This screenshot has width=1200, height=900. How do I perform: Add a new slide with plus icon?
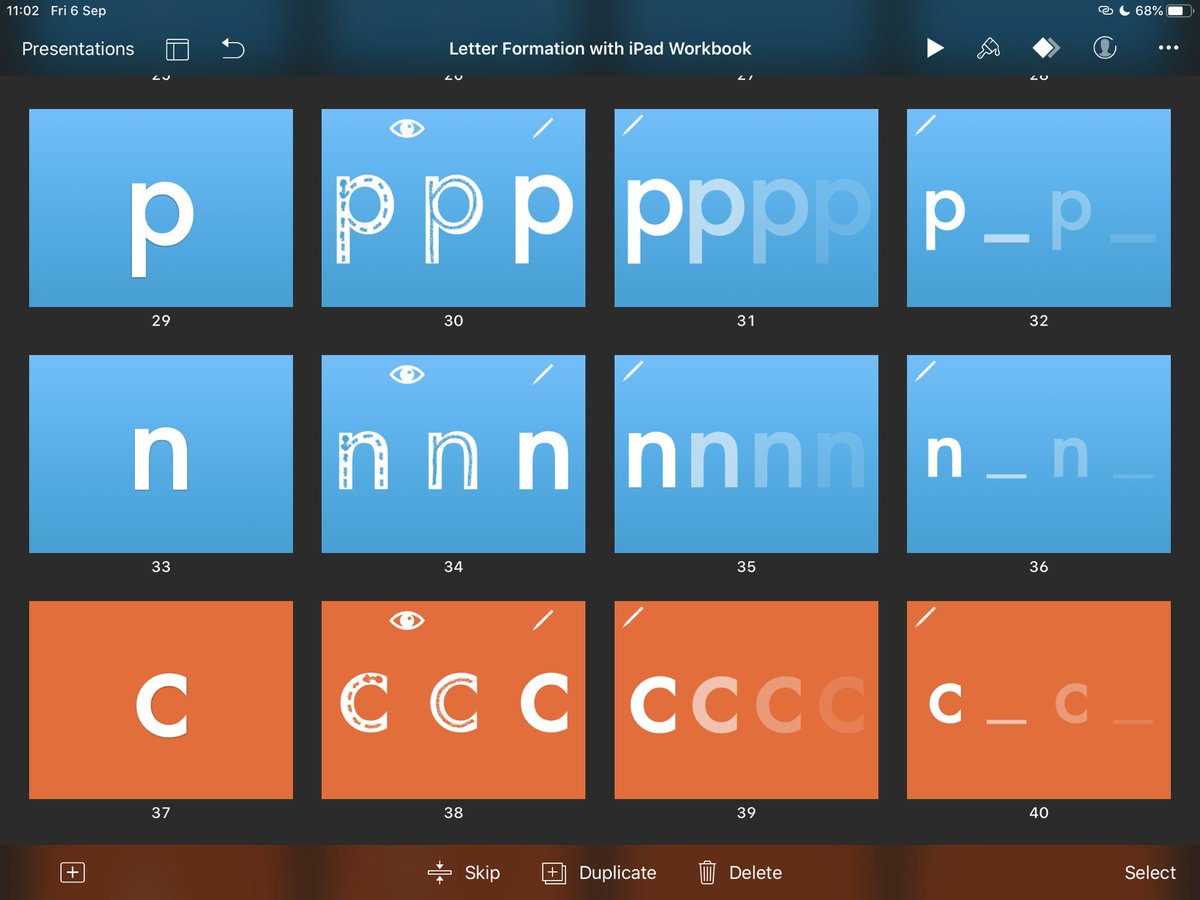point(72,872)
